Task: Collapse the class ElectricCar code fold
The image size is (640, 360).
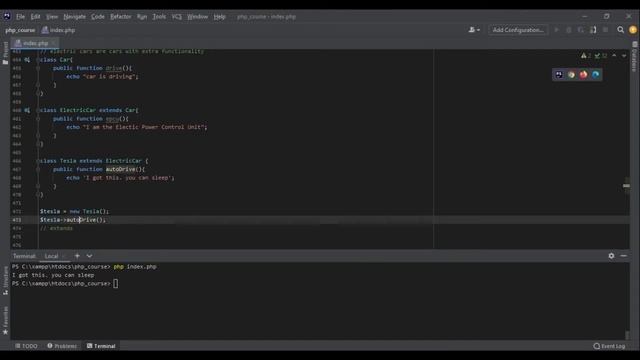Action: click(x=38, y=110)
